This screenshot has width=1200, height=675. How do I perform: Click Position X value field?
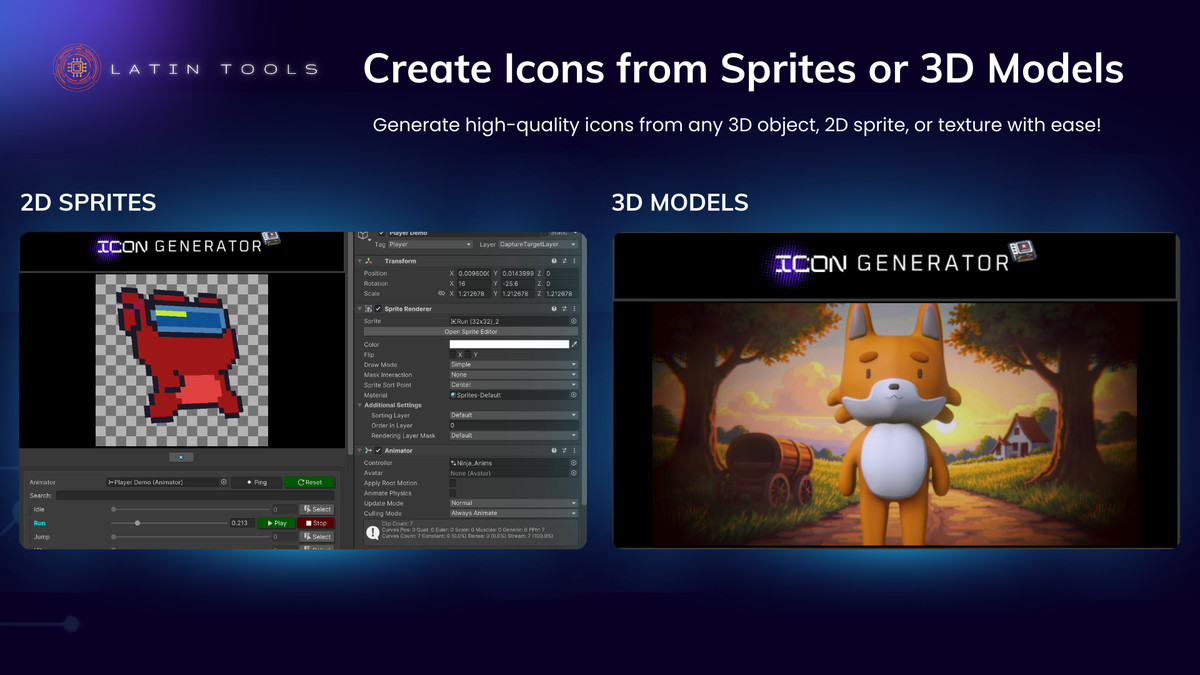pyautogui.click(x=474, y=273)
